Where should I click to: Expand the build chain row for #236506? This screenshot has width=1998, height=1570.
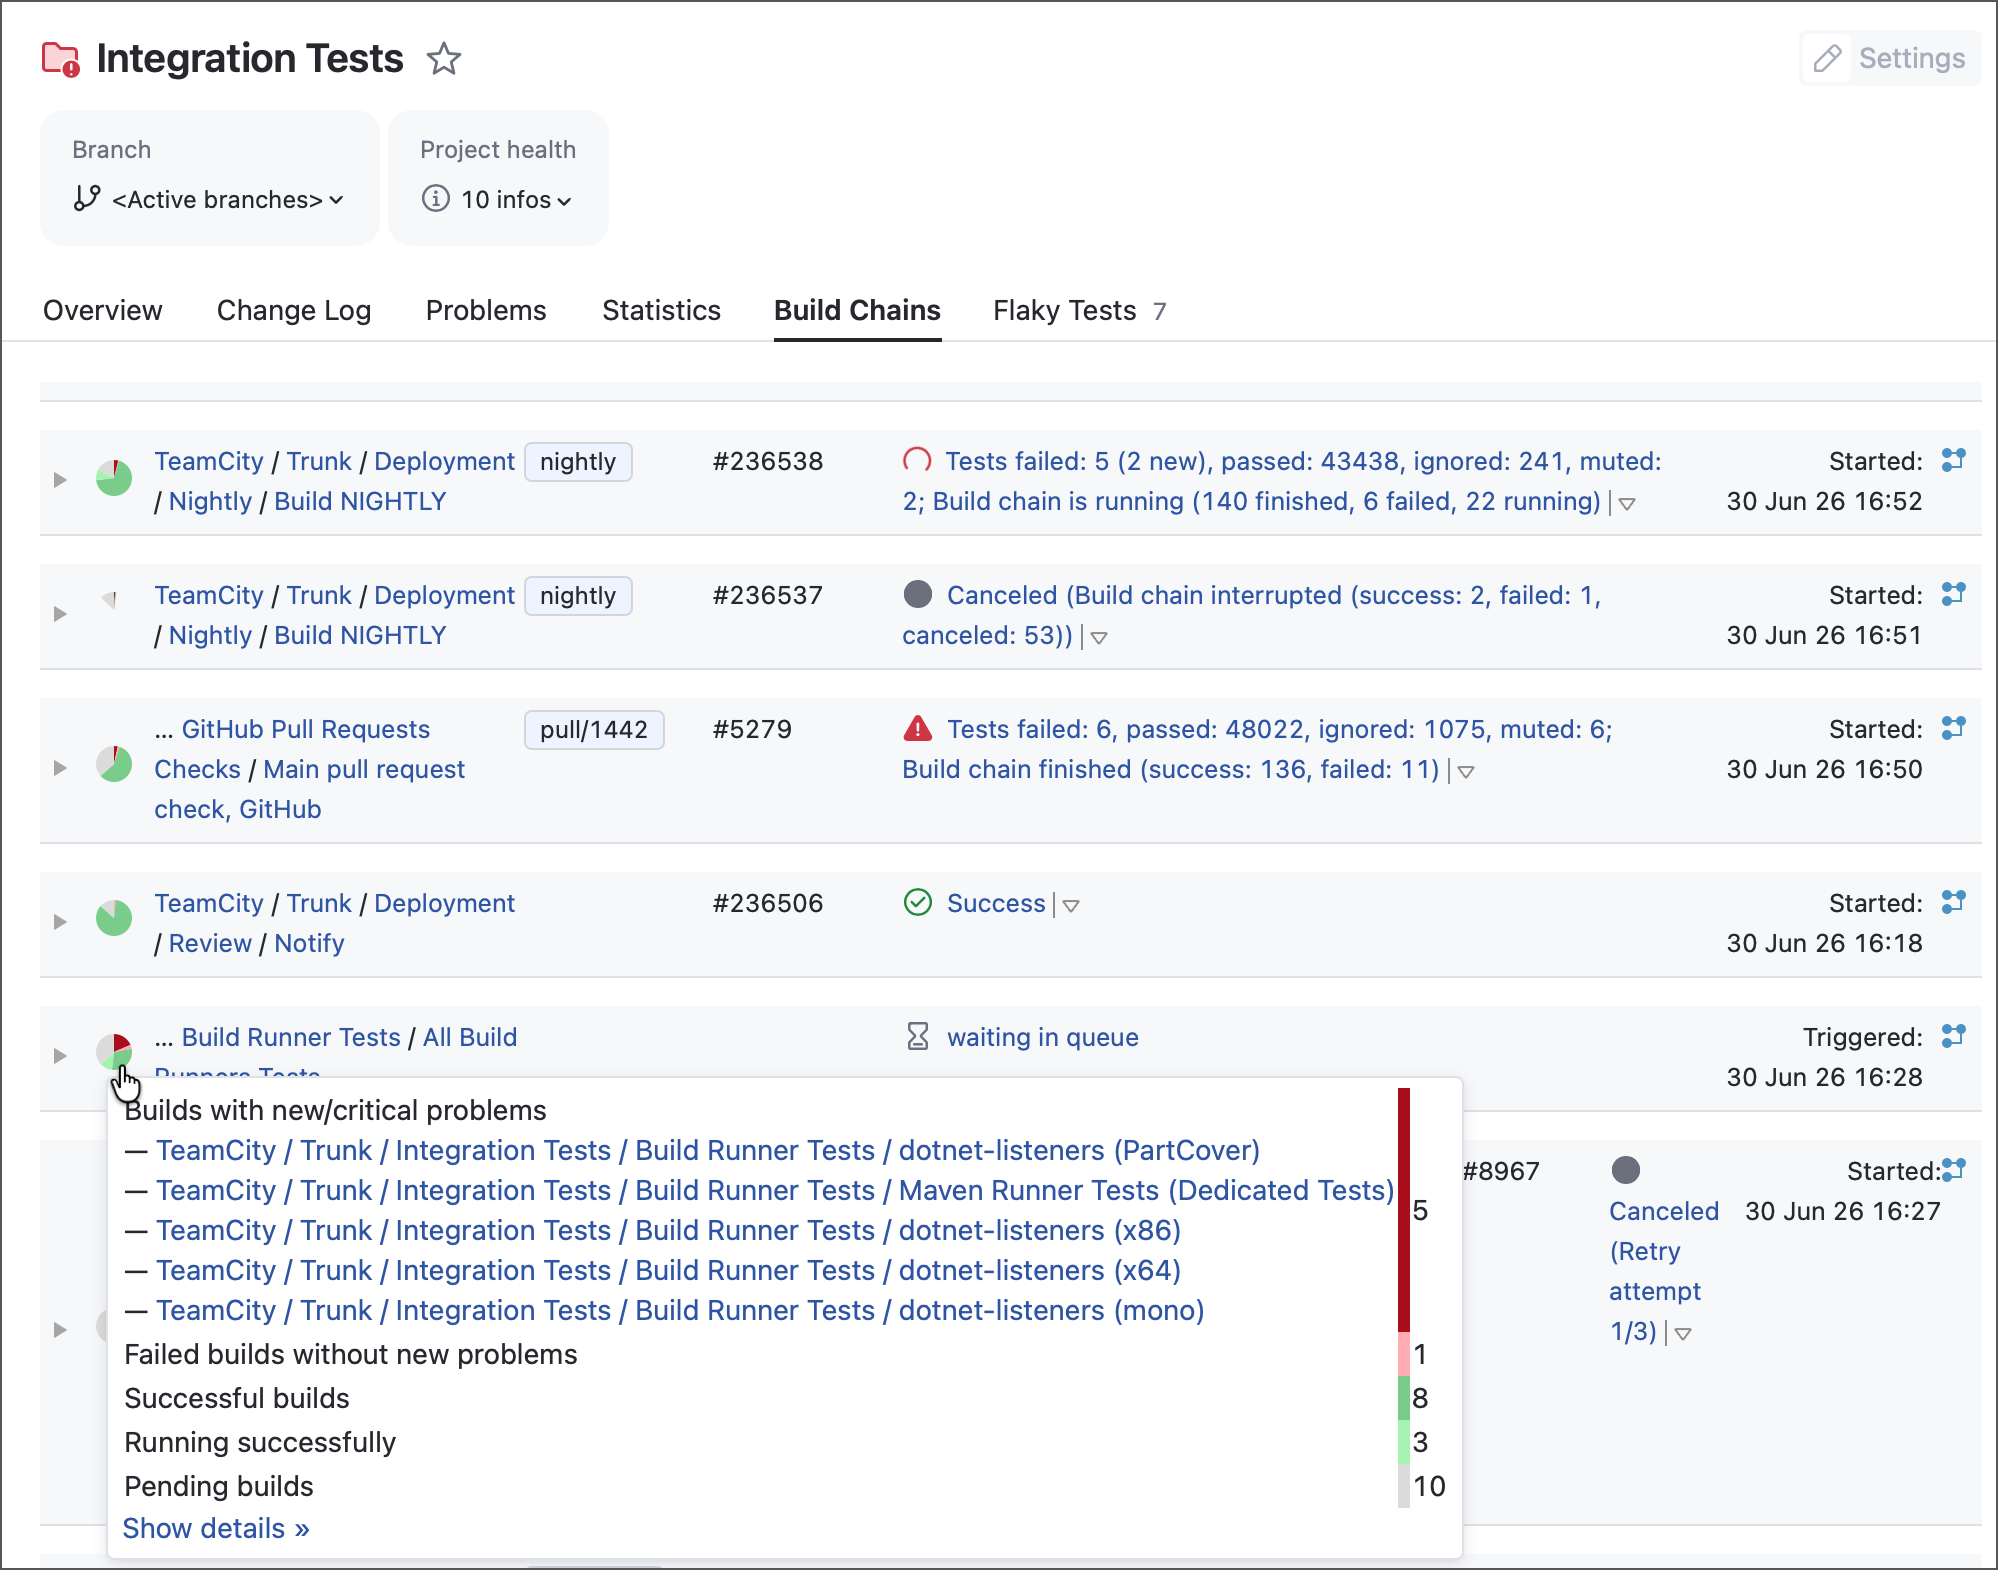click(x=60, y=922)
